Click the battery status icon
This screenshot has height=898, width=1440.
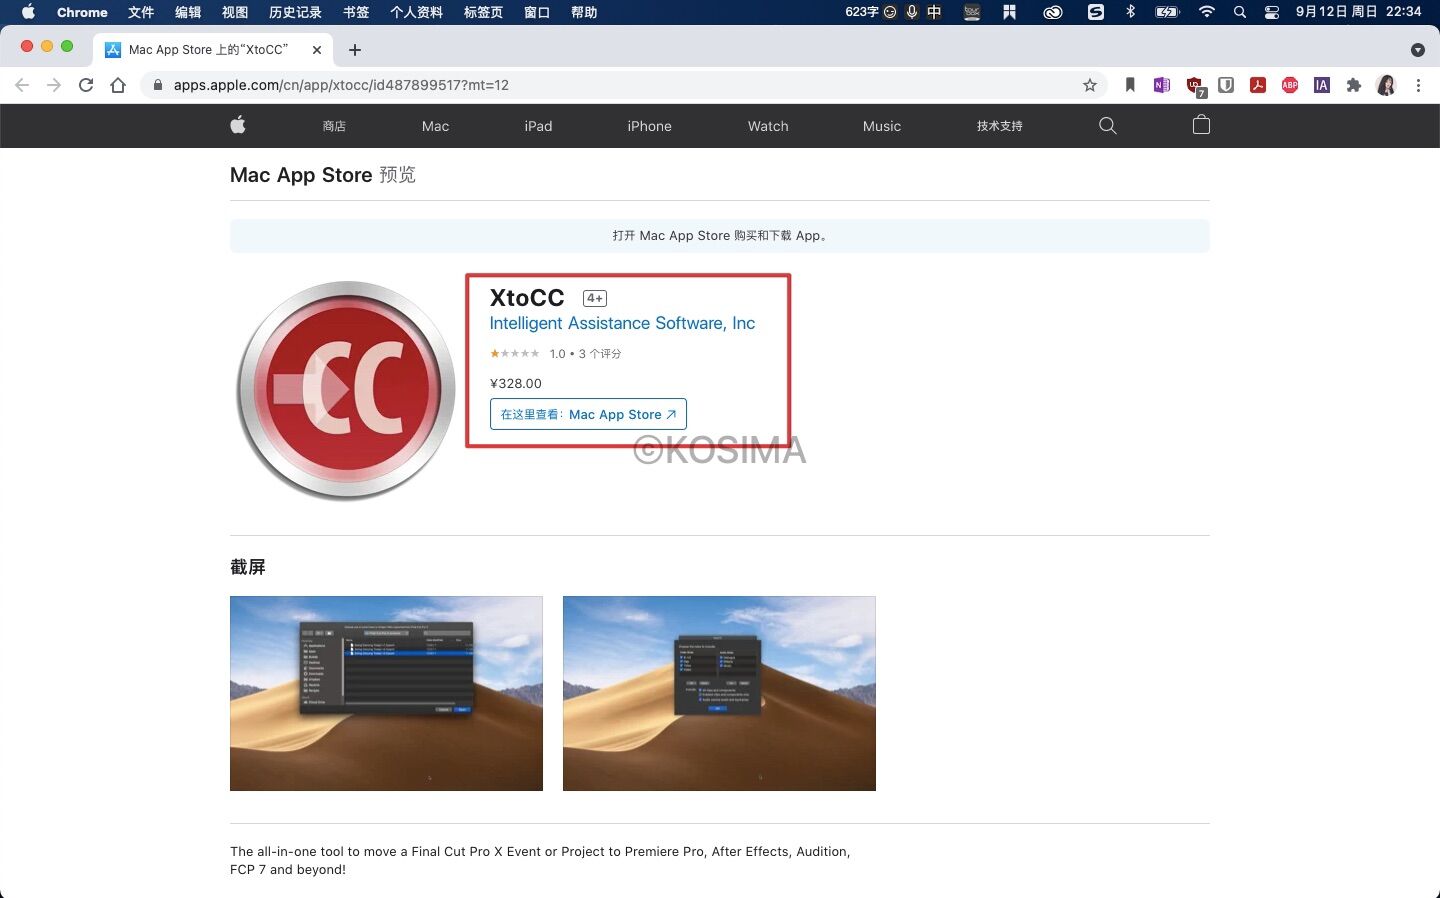1167,12
